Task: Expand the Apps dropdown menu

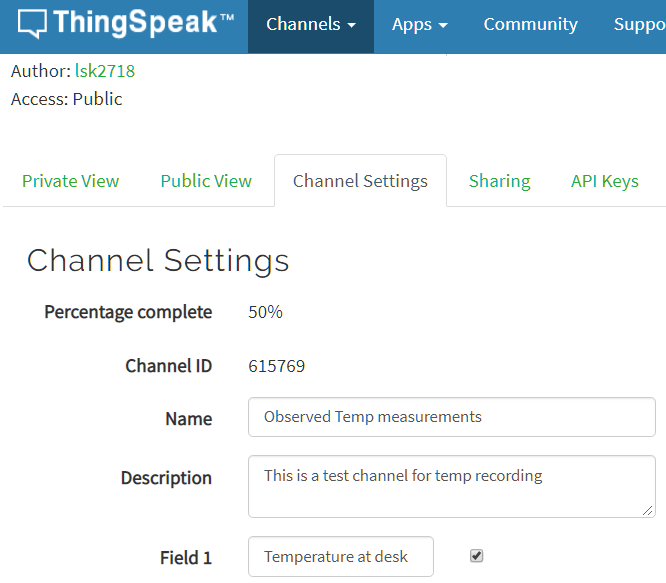Action: [419, 25]
